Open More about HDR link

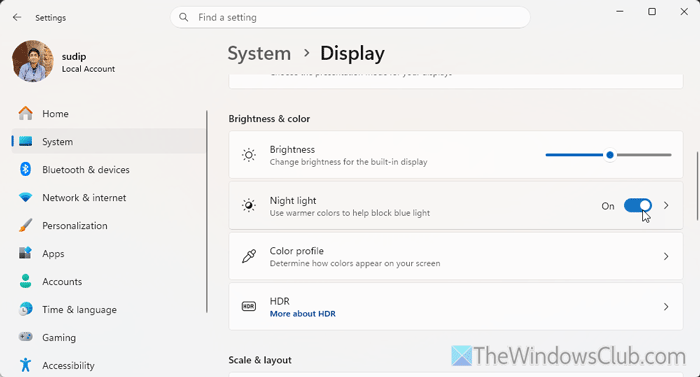point(302,314)
